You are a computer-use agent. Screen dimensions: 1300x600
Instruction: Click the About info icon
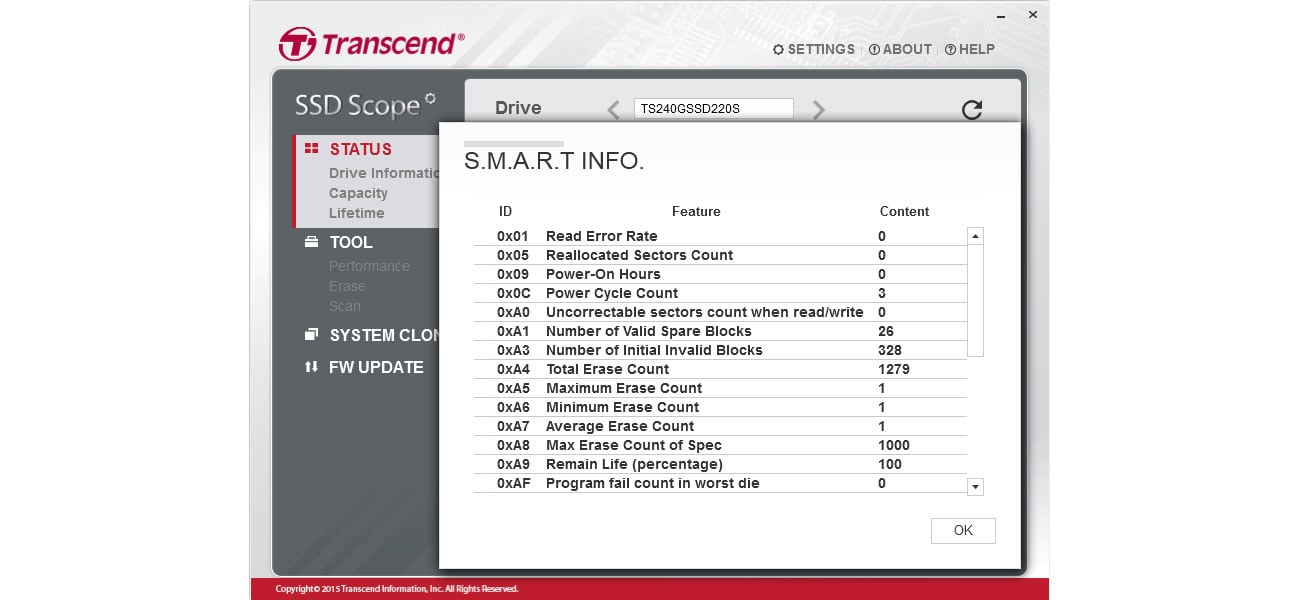(872, 49)
